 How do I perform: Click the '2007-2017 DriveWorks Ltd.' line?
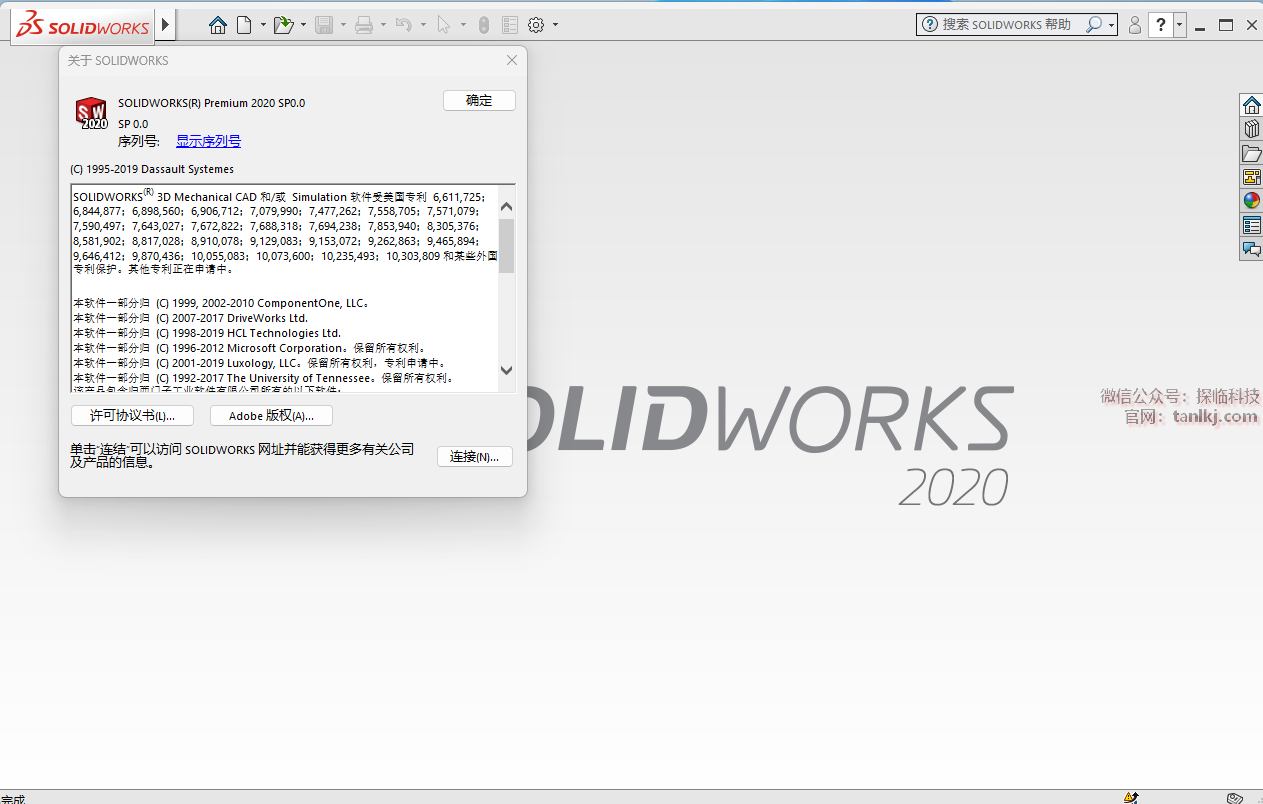click(190, 318)
